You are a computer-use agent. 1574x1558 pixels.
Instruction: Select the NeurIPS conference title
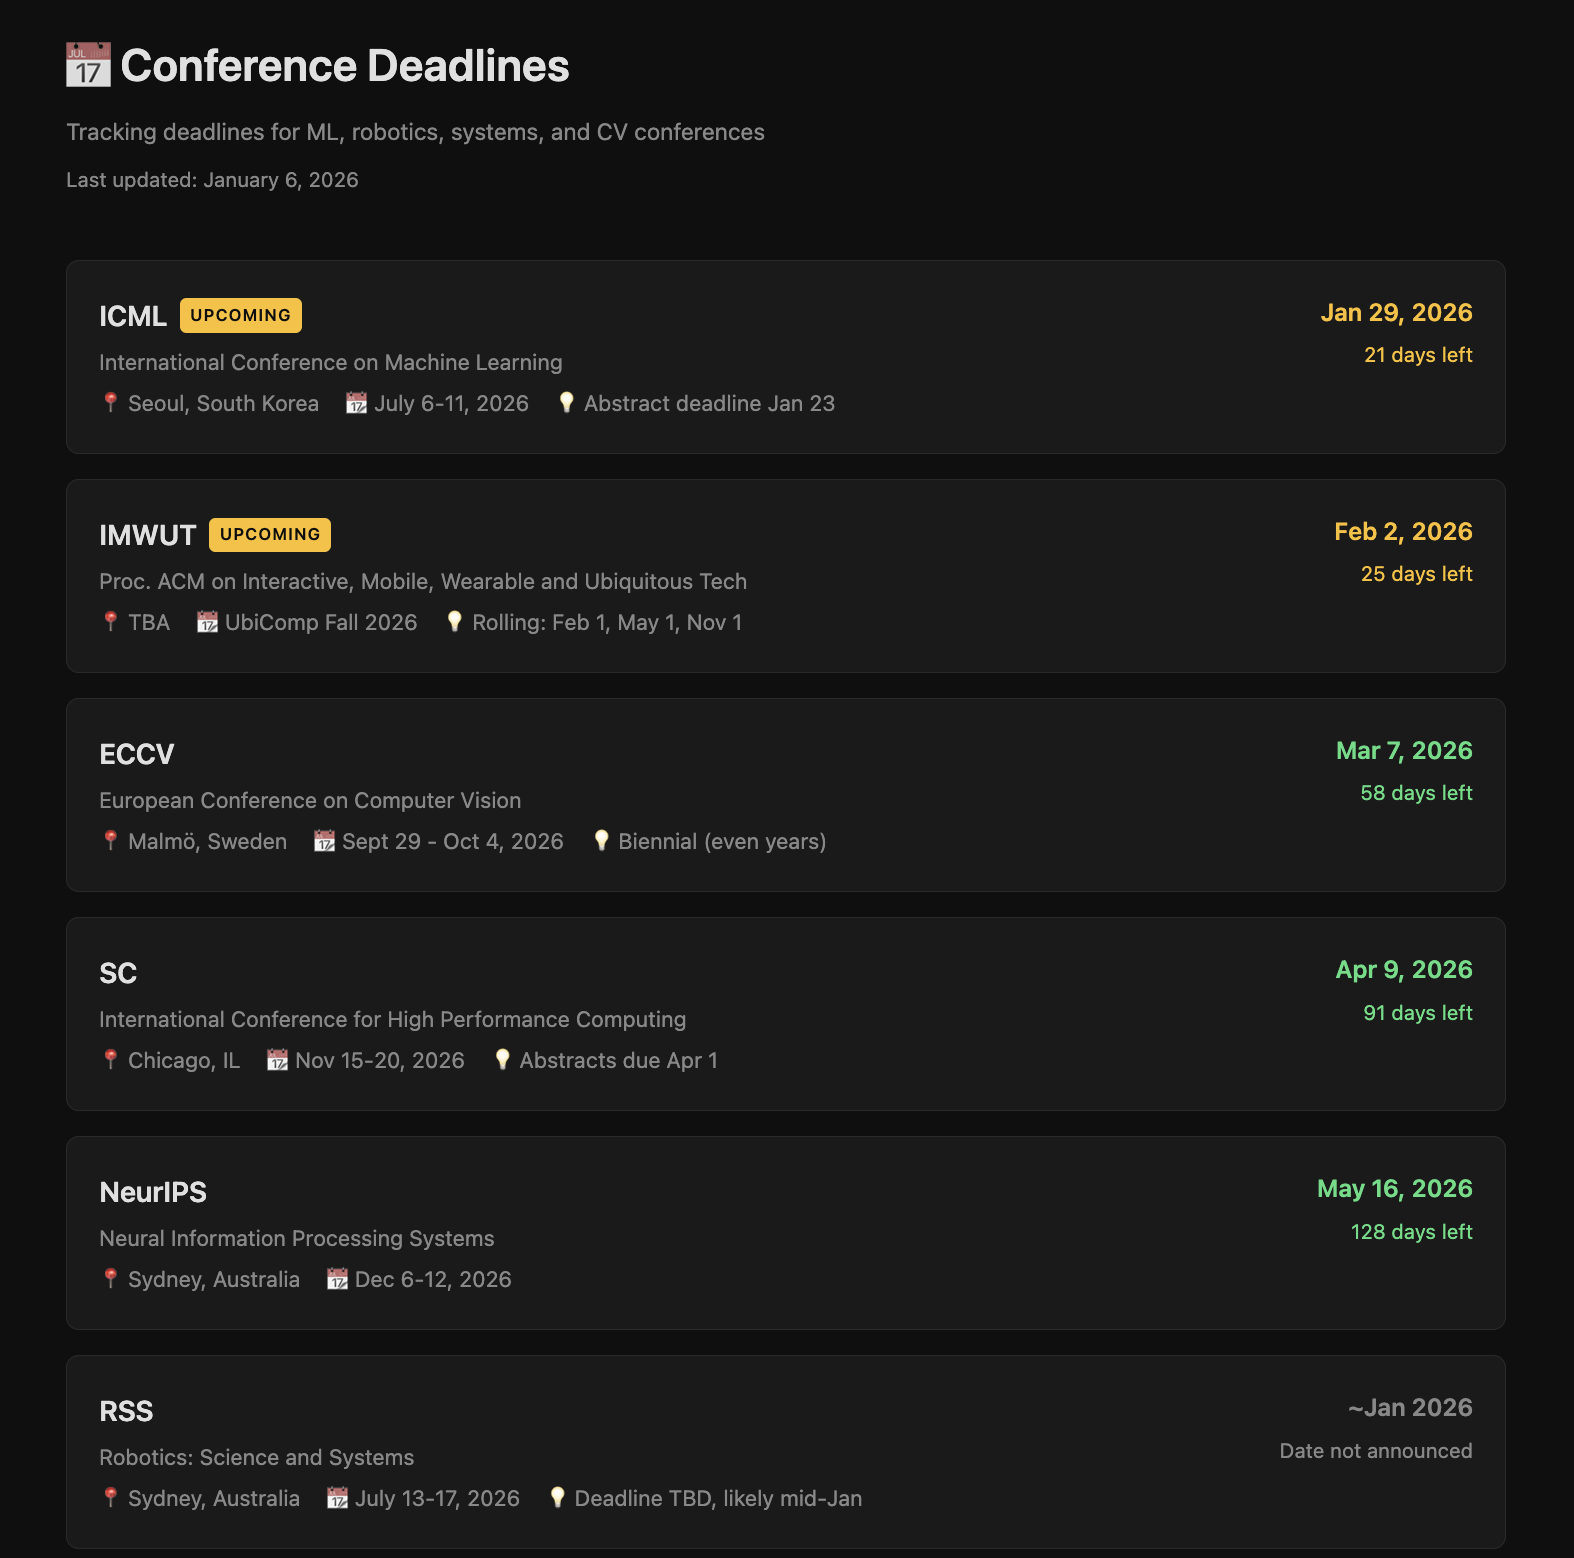153,1192
